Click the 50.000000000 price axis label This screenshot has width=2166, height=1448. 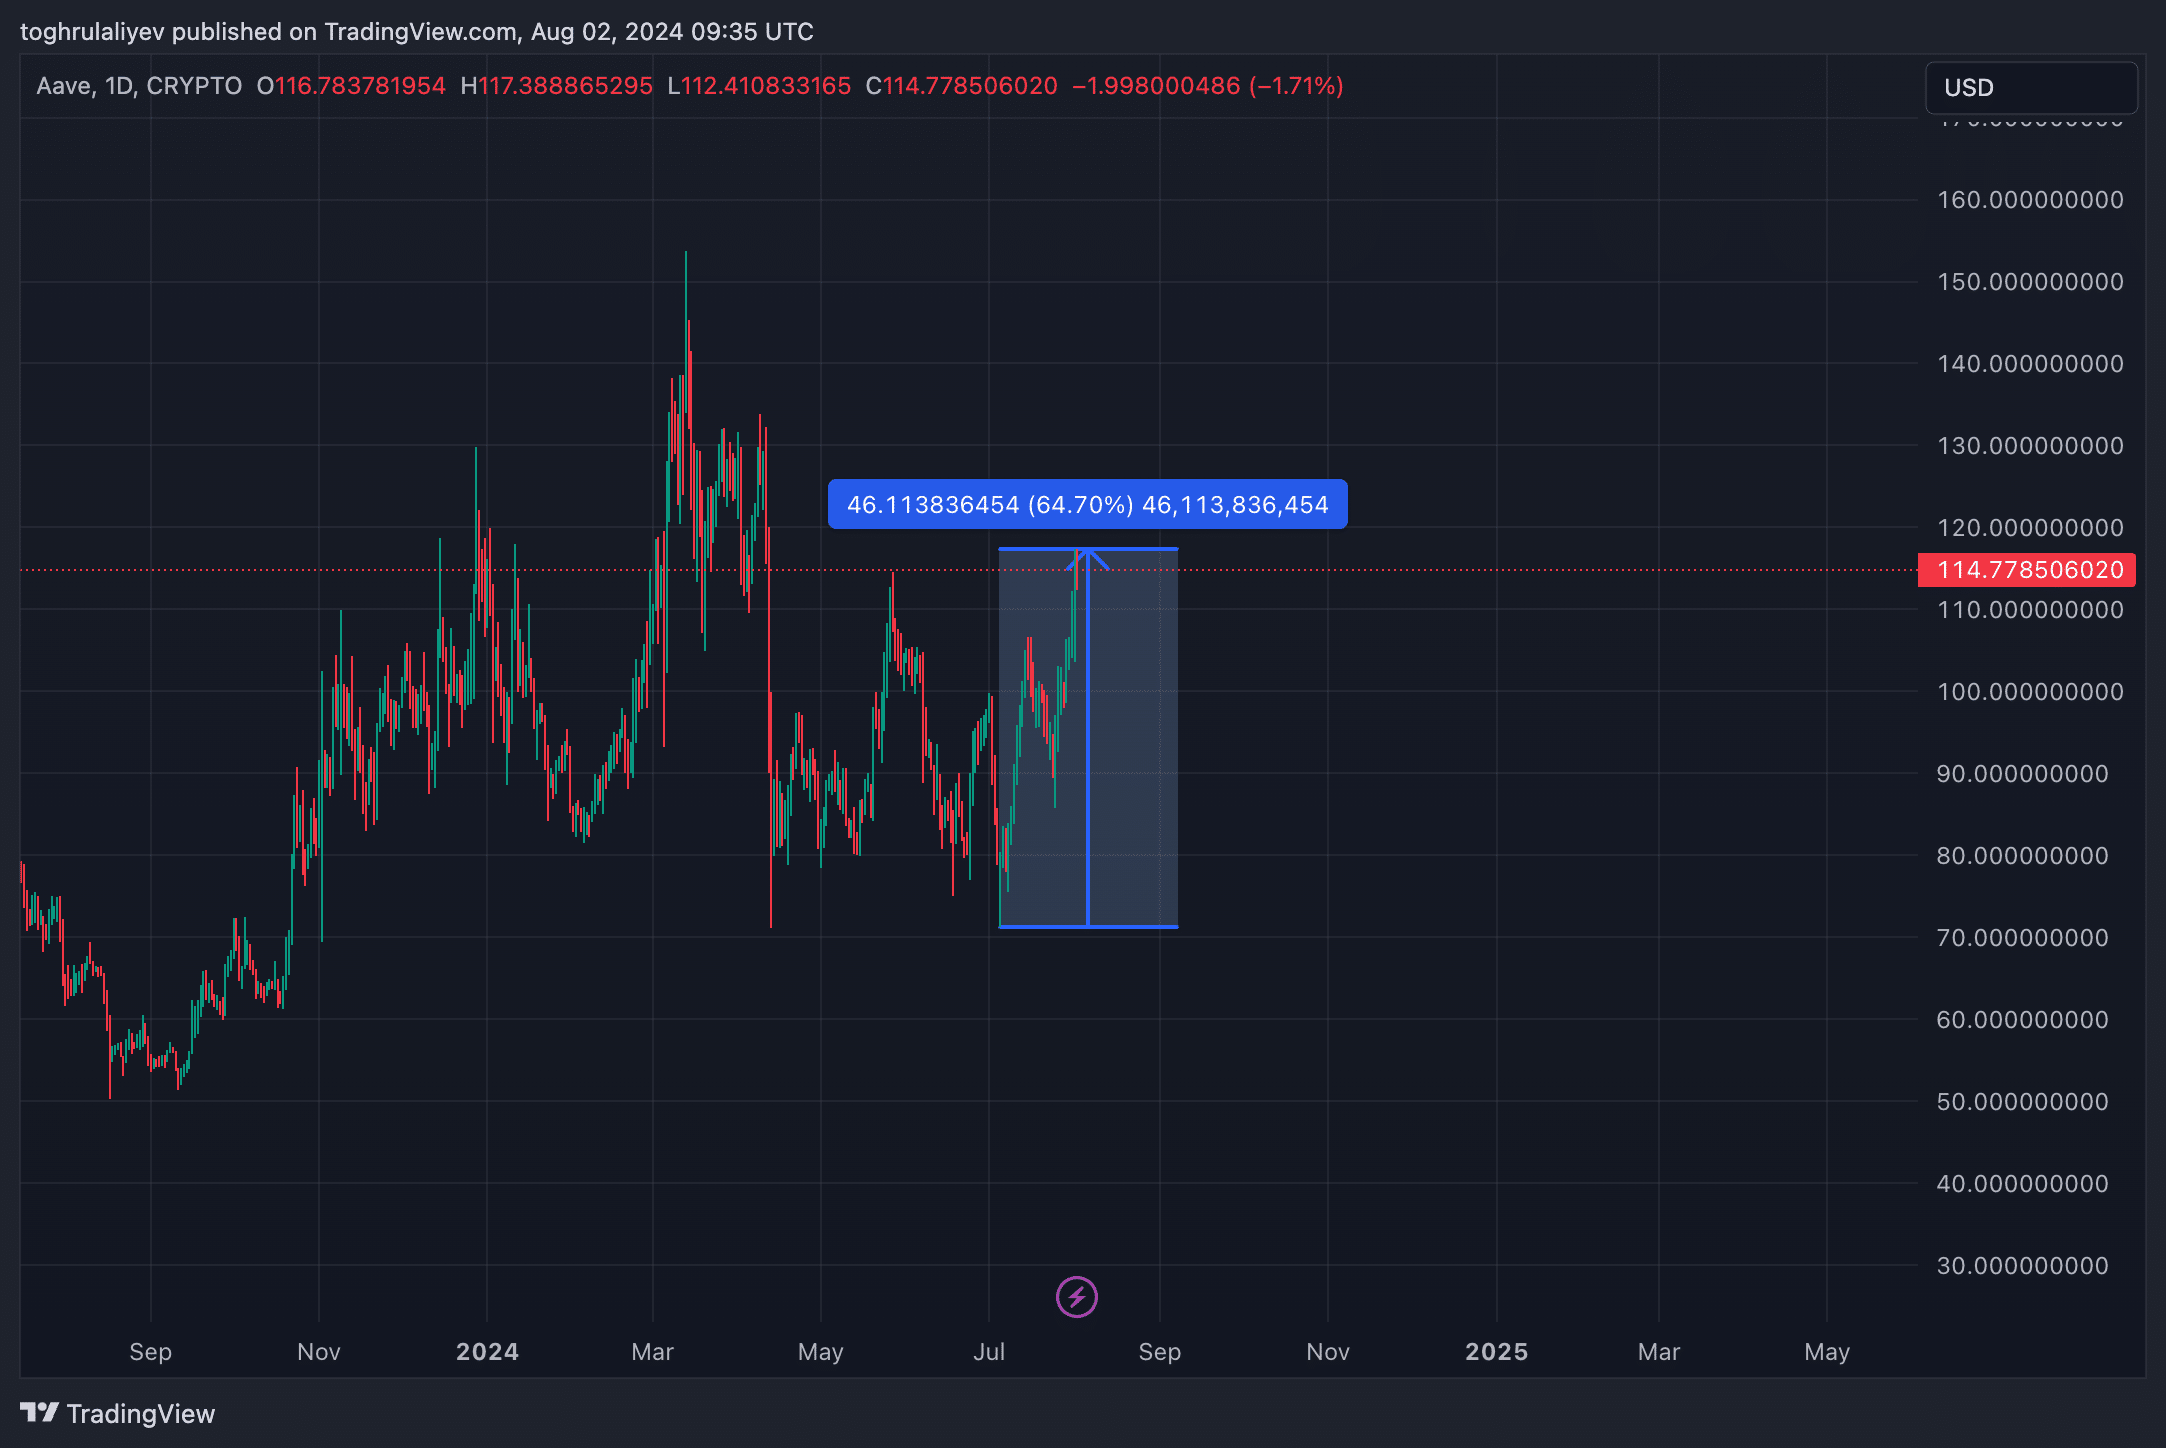2023,1102
